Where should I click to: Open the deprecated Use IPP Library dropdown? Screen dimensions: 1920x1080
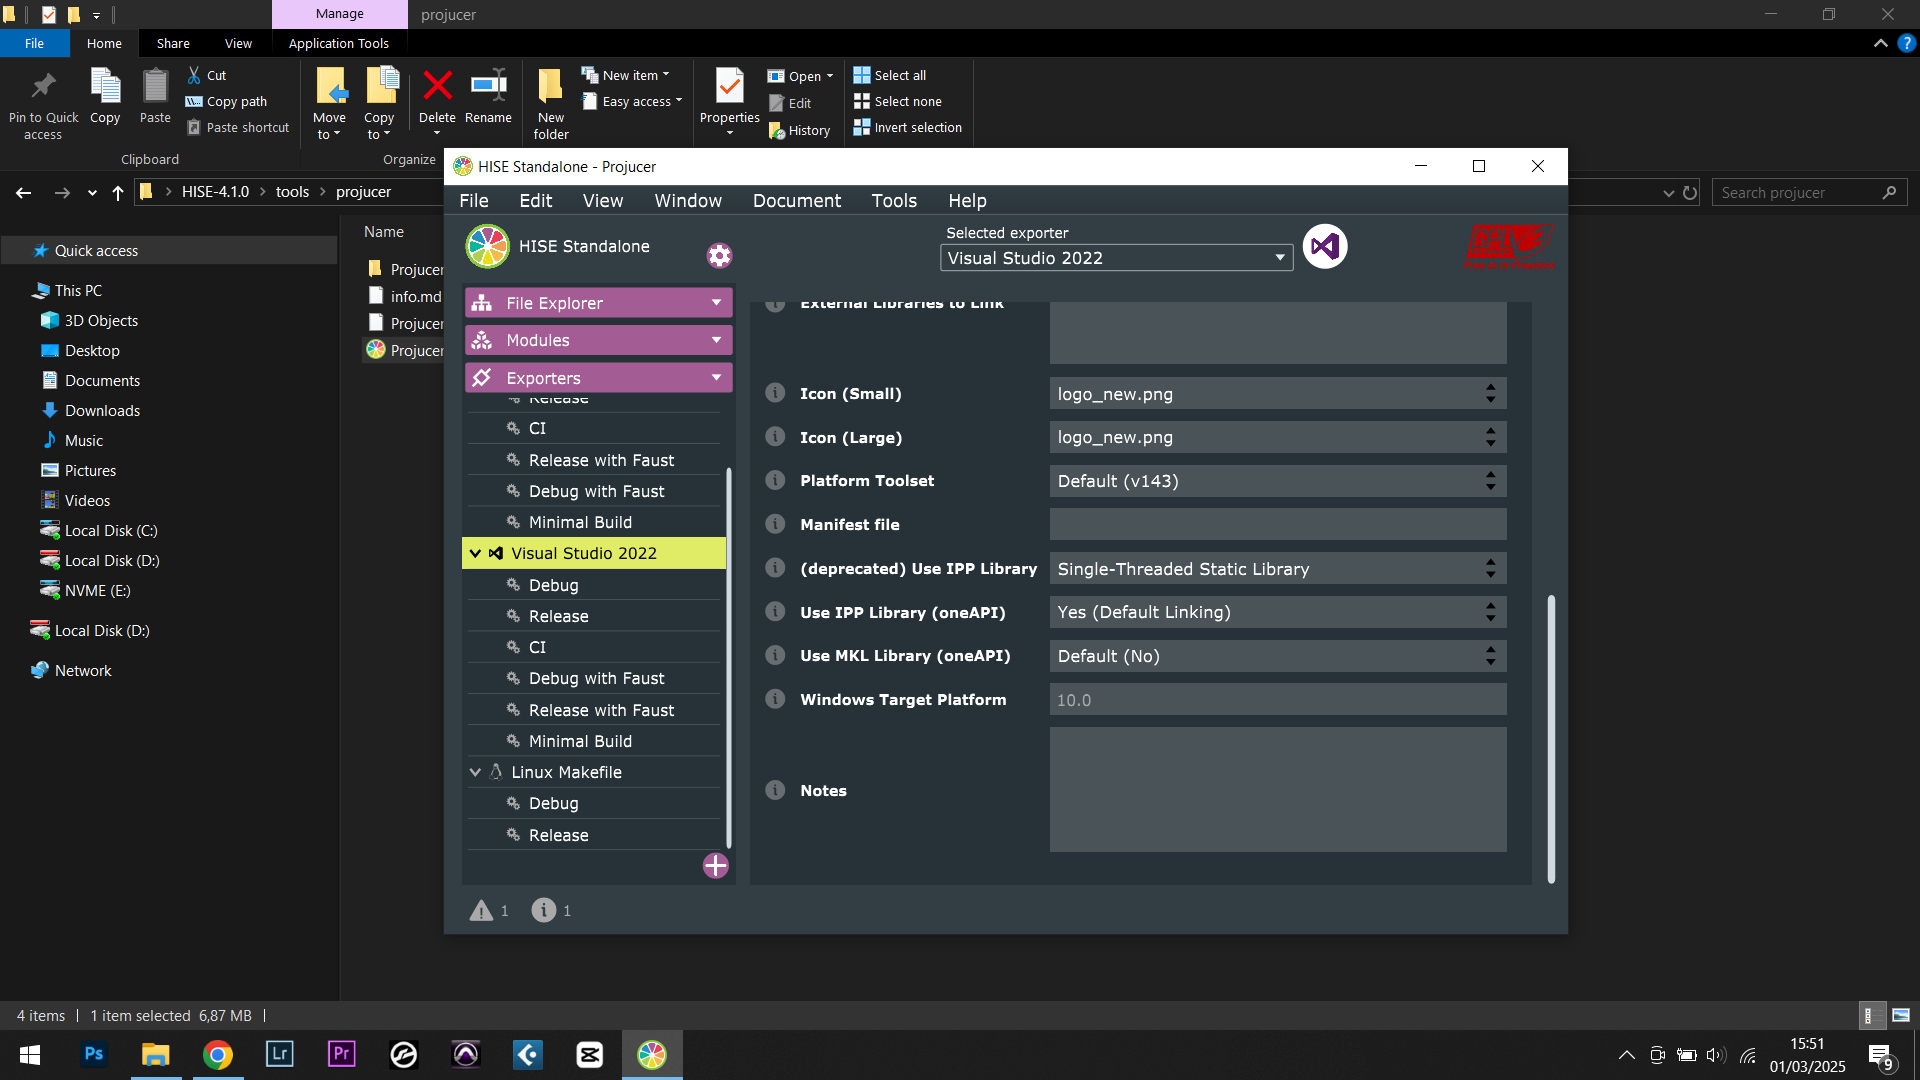pyautogui.click(x=1278, y=568)
